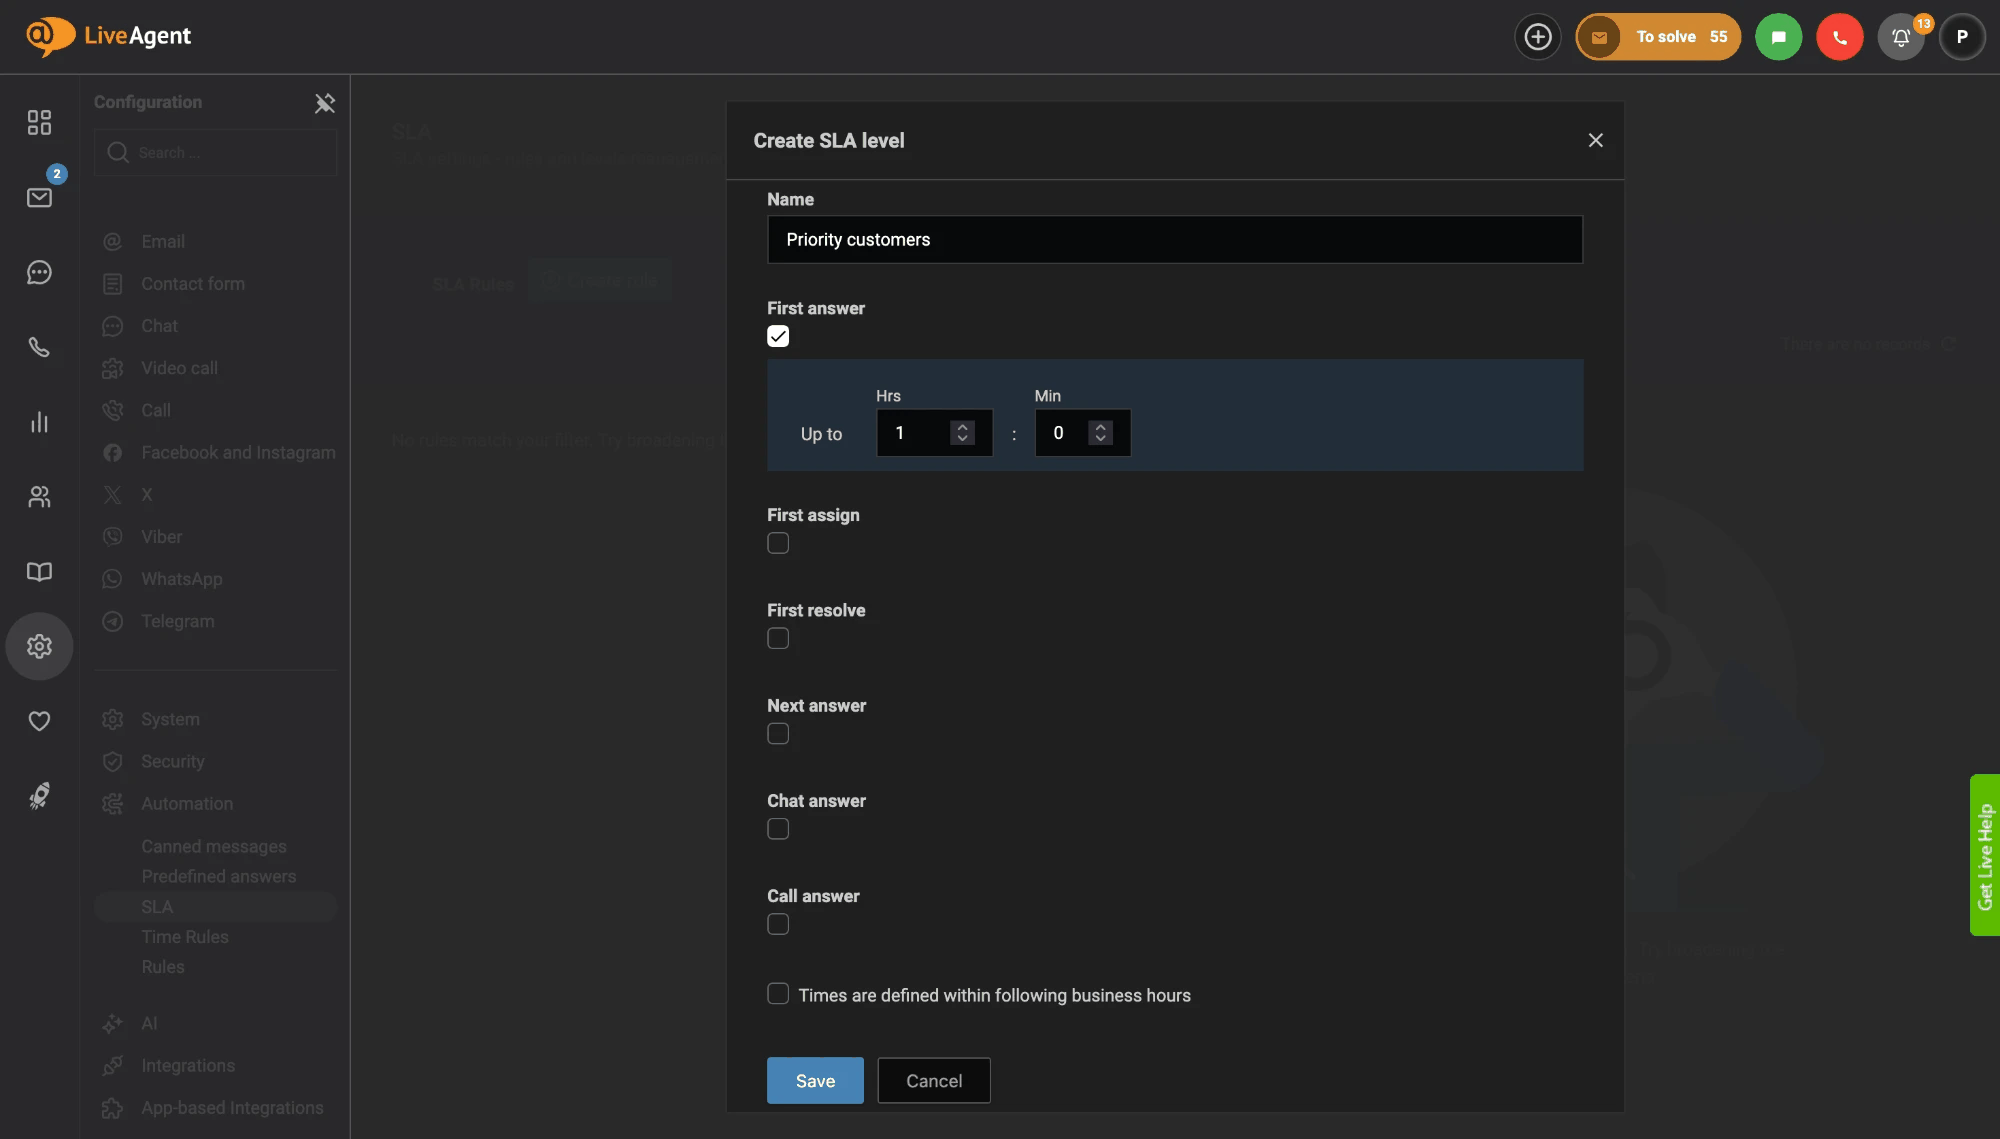
Task: Open notifications bell with 13 badge
Action: (1901, 37)
